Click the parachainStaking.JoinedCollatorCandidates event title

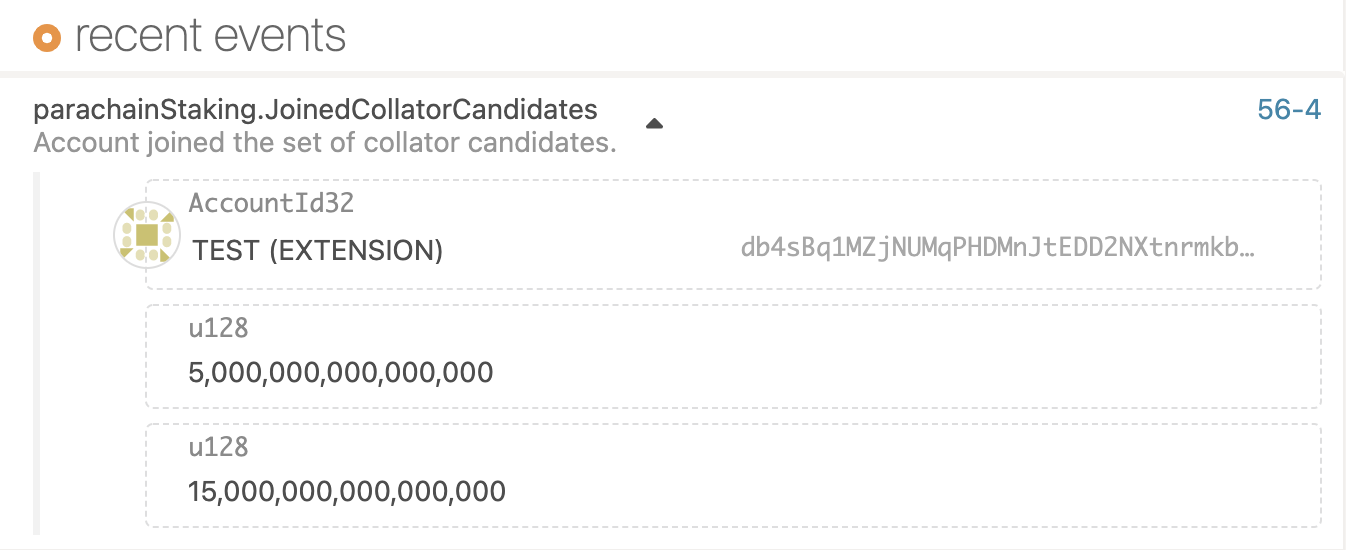click(x=315, y=109)
